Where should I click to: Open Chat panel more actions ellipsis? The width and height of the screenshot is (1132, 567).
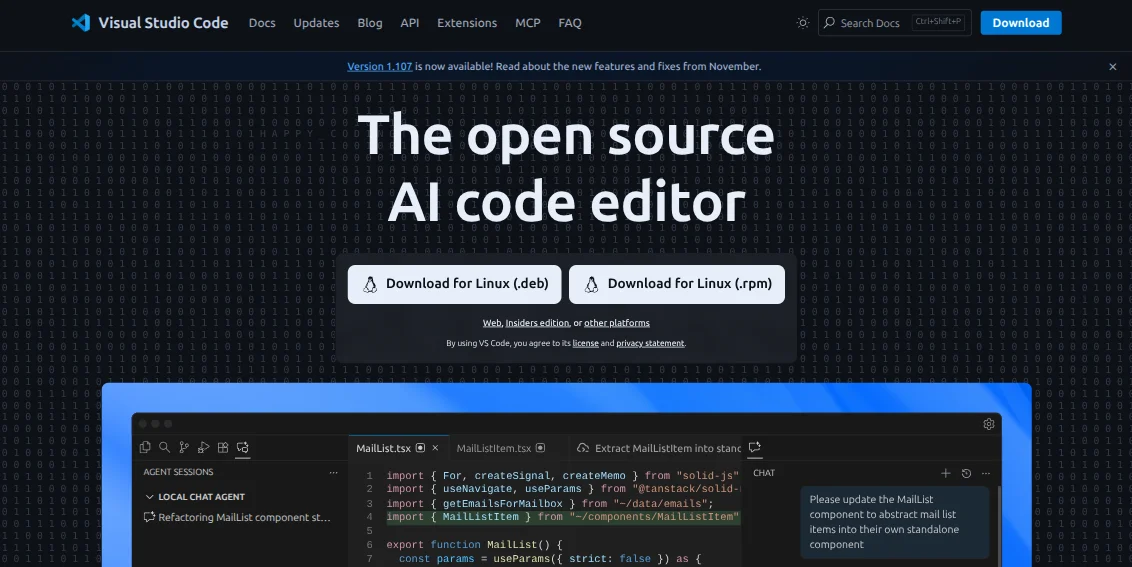point(986,473)
